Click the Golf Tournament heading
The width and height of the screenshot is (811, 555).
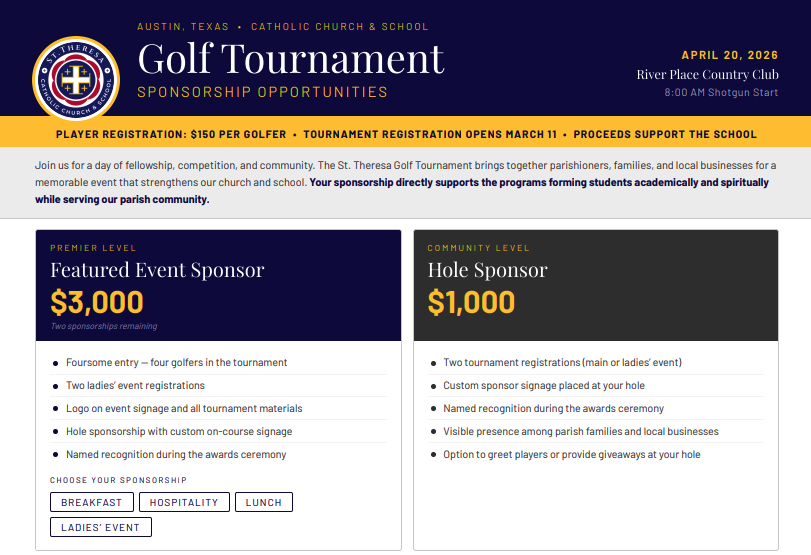pos(290,59)
